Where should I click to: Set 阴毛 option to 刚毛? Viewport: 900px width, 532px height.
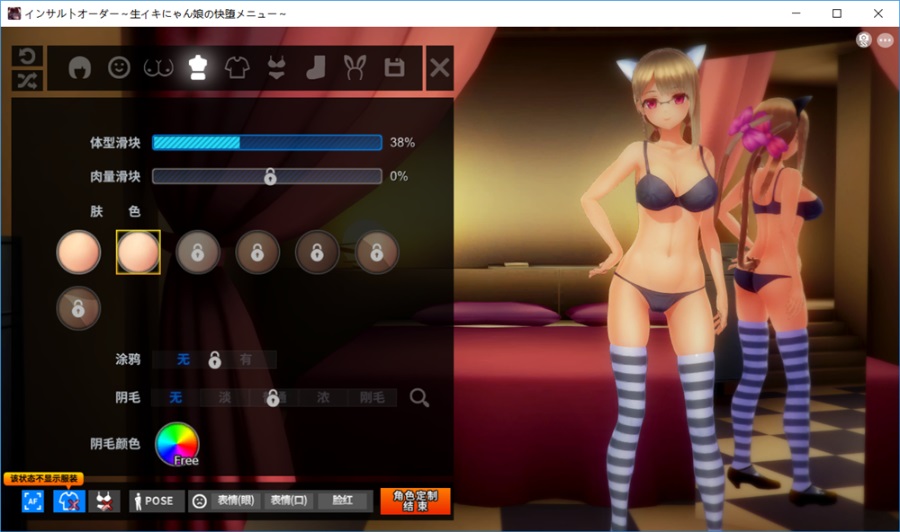coord(372,397)
